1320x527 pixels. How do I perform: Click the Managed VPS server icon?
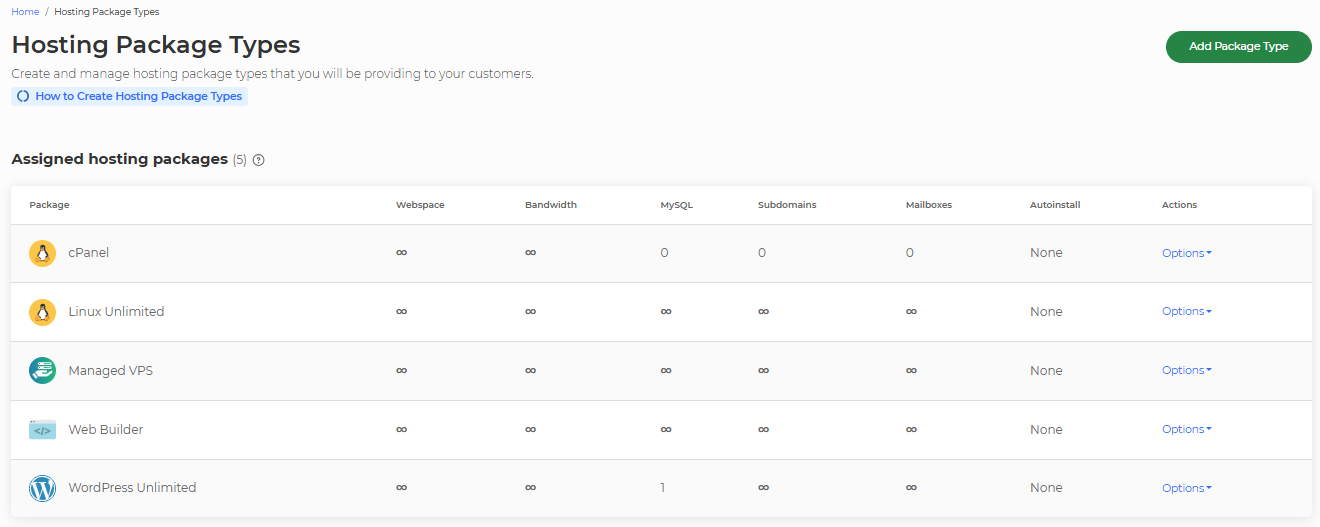tap(42, 371)
